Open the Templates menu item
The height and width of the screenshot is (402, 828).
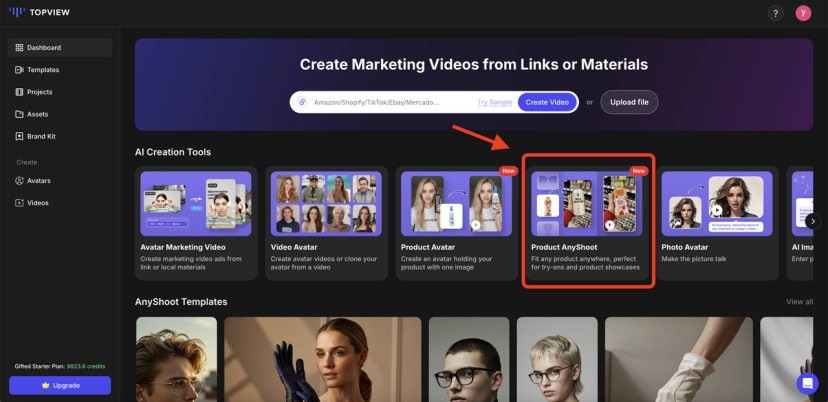(x=60, y=70)
